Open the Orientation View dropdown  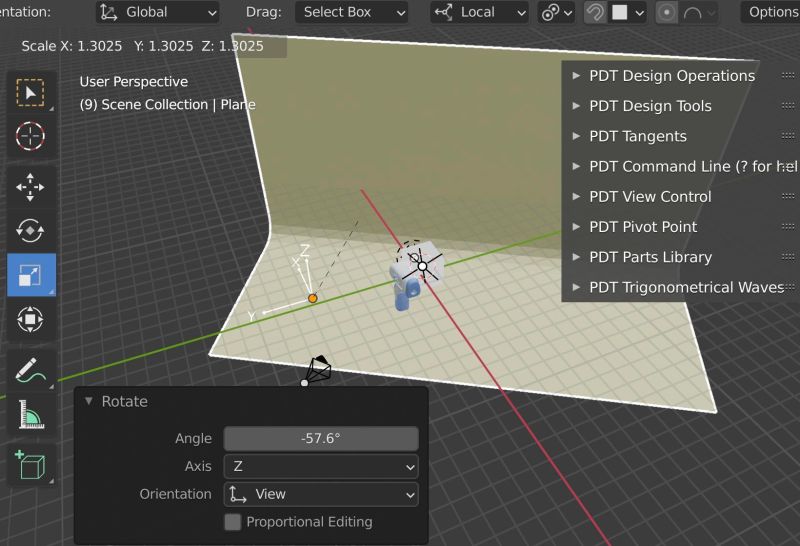(321, 494)
